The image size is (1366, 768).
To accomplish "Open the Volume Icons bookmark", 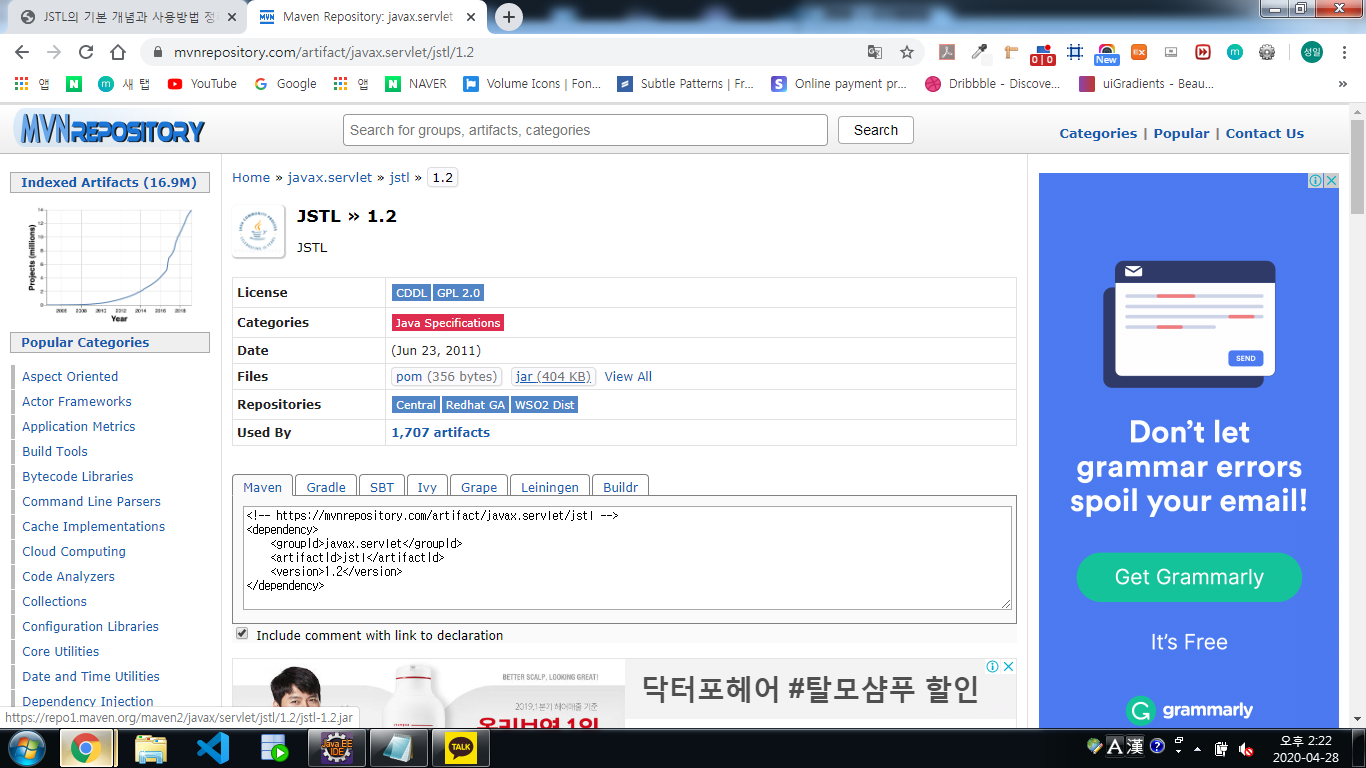I will [x=532, y=84].
